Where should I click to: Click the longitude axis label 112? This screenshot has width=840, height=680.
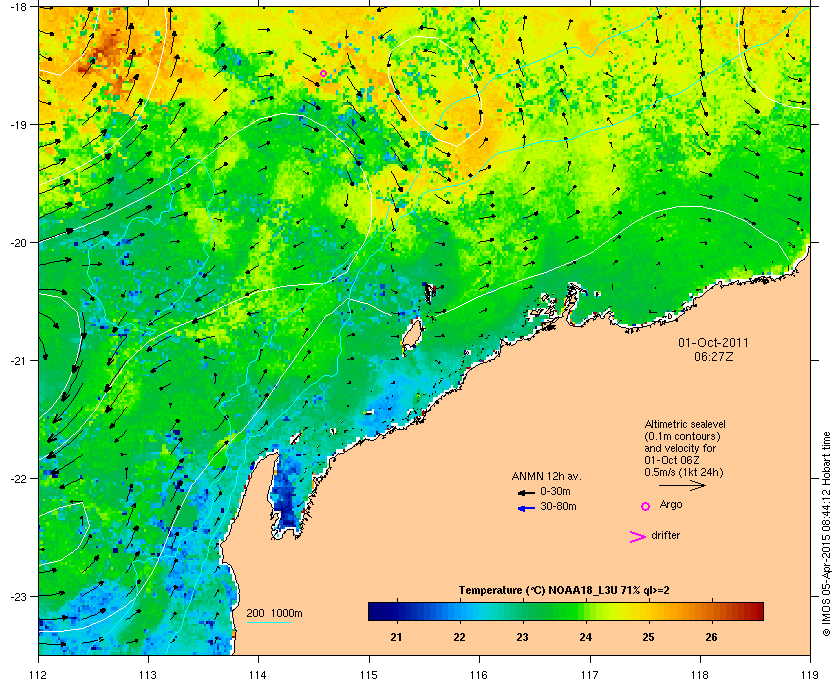click(x=39, y=674)
